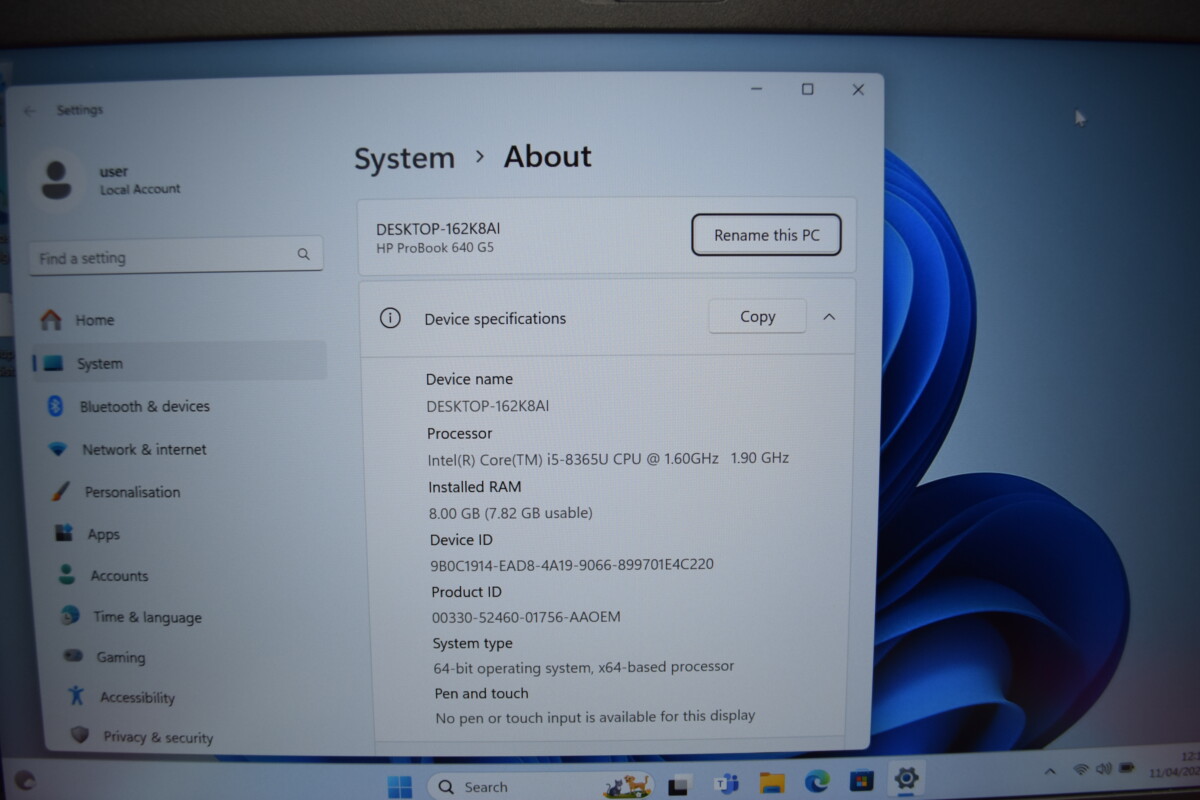
Task: Click the speaker volume tray icon
Action: tap(1104, 768)
